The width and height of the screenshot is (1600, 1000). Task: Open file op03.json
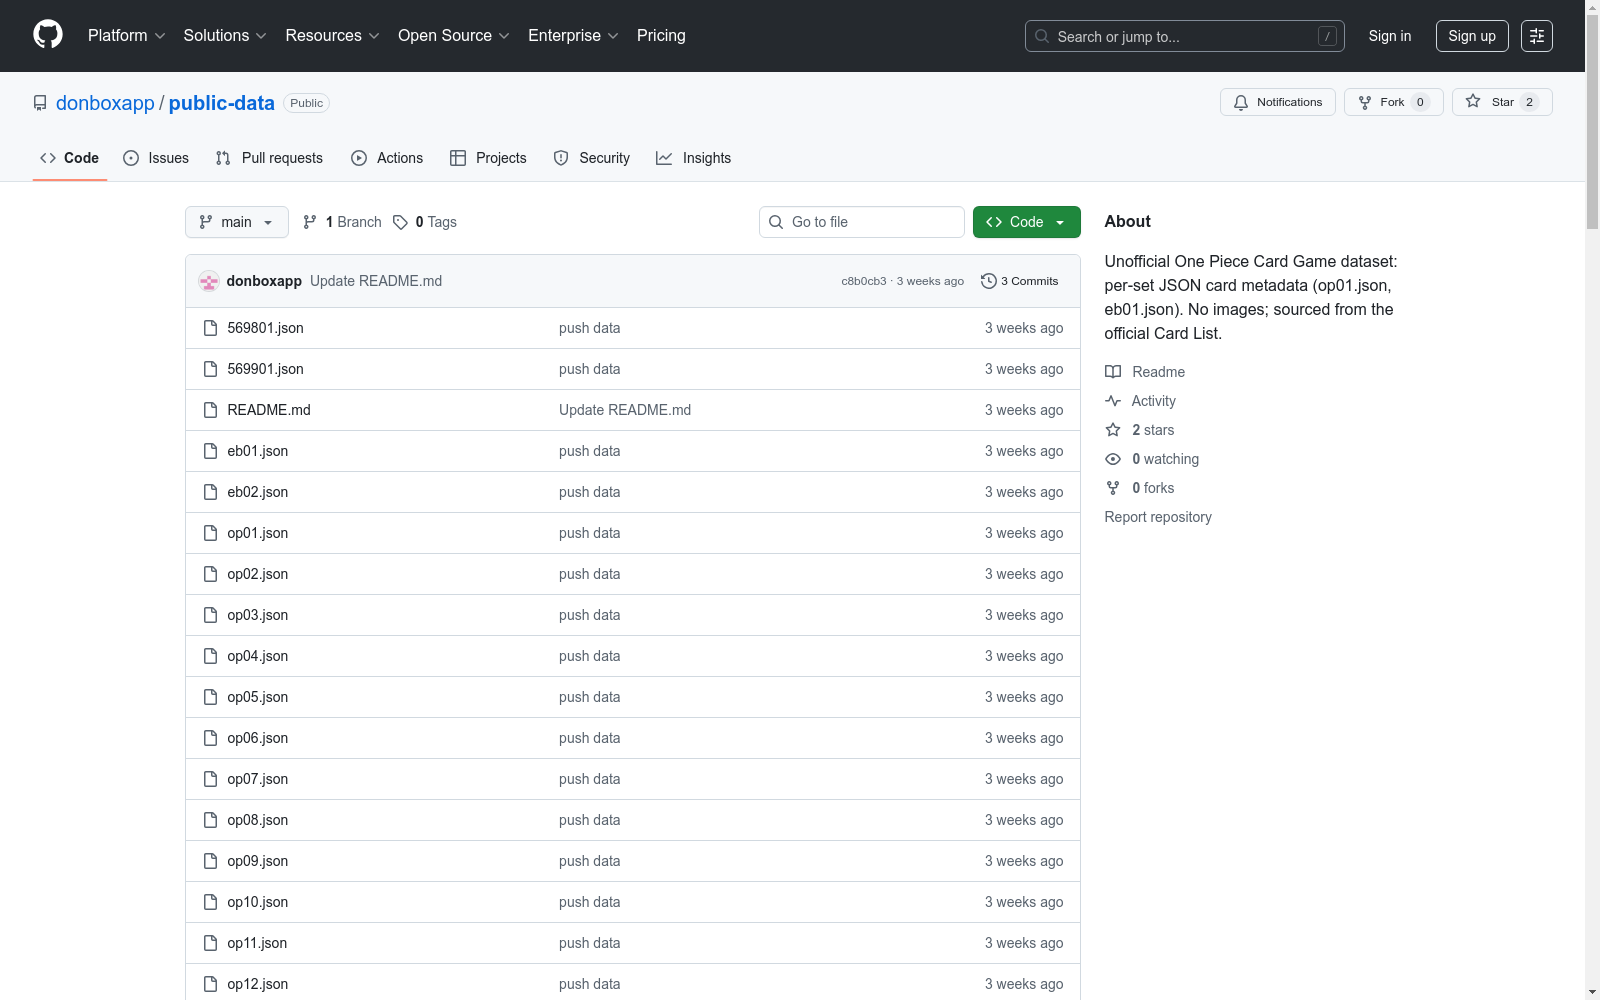pos(258,615)
